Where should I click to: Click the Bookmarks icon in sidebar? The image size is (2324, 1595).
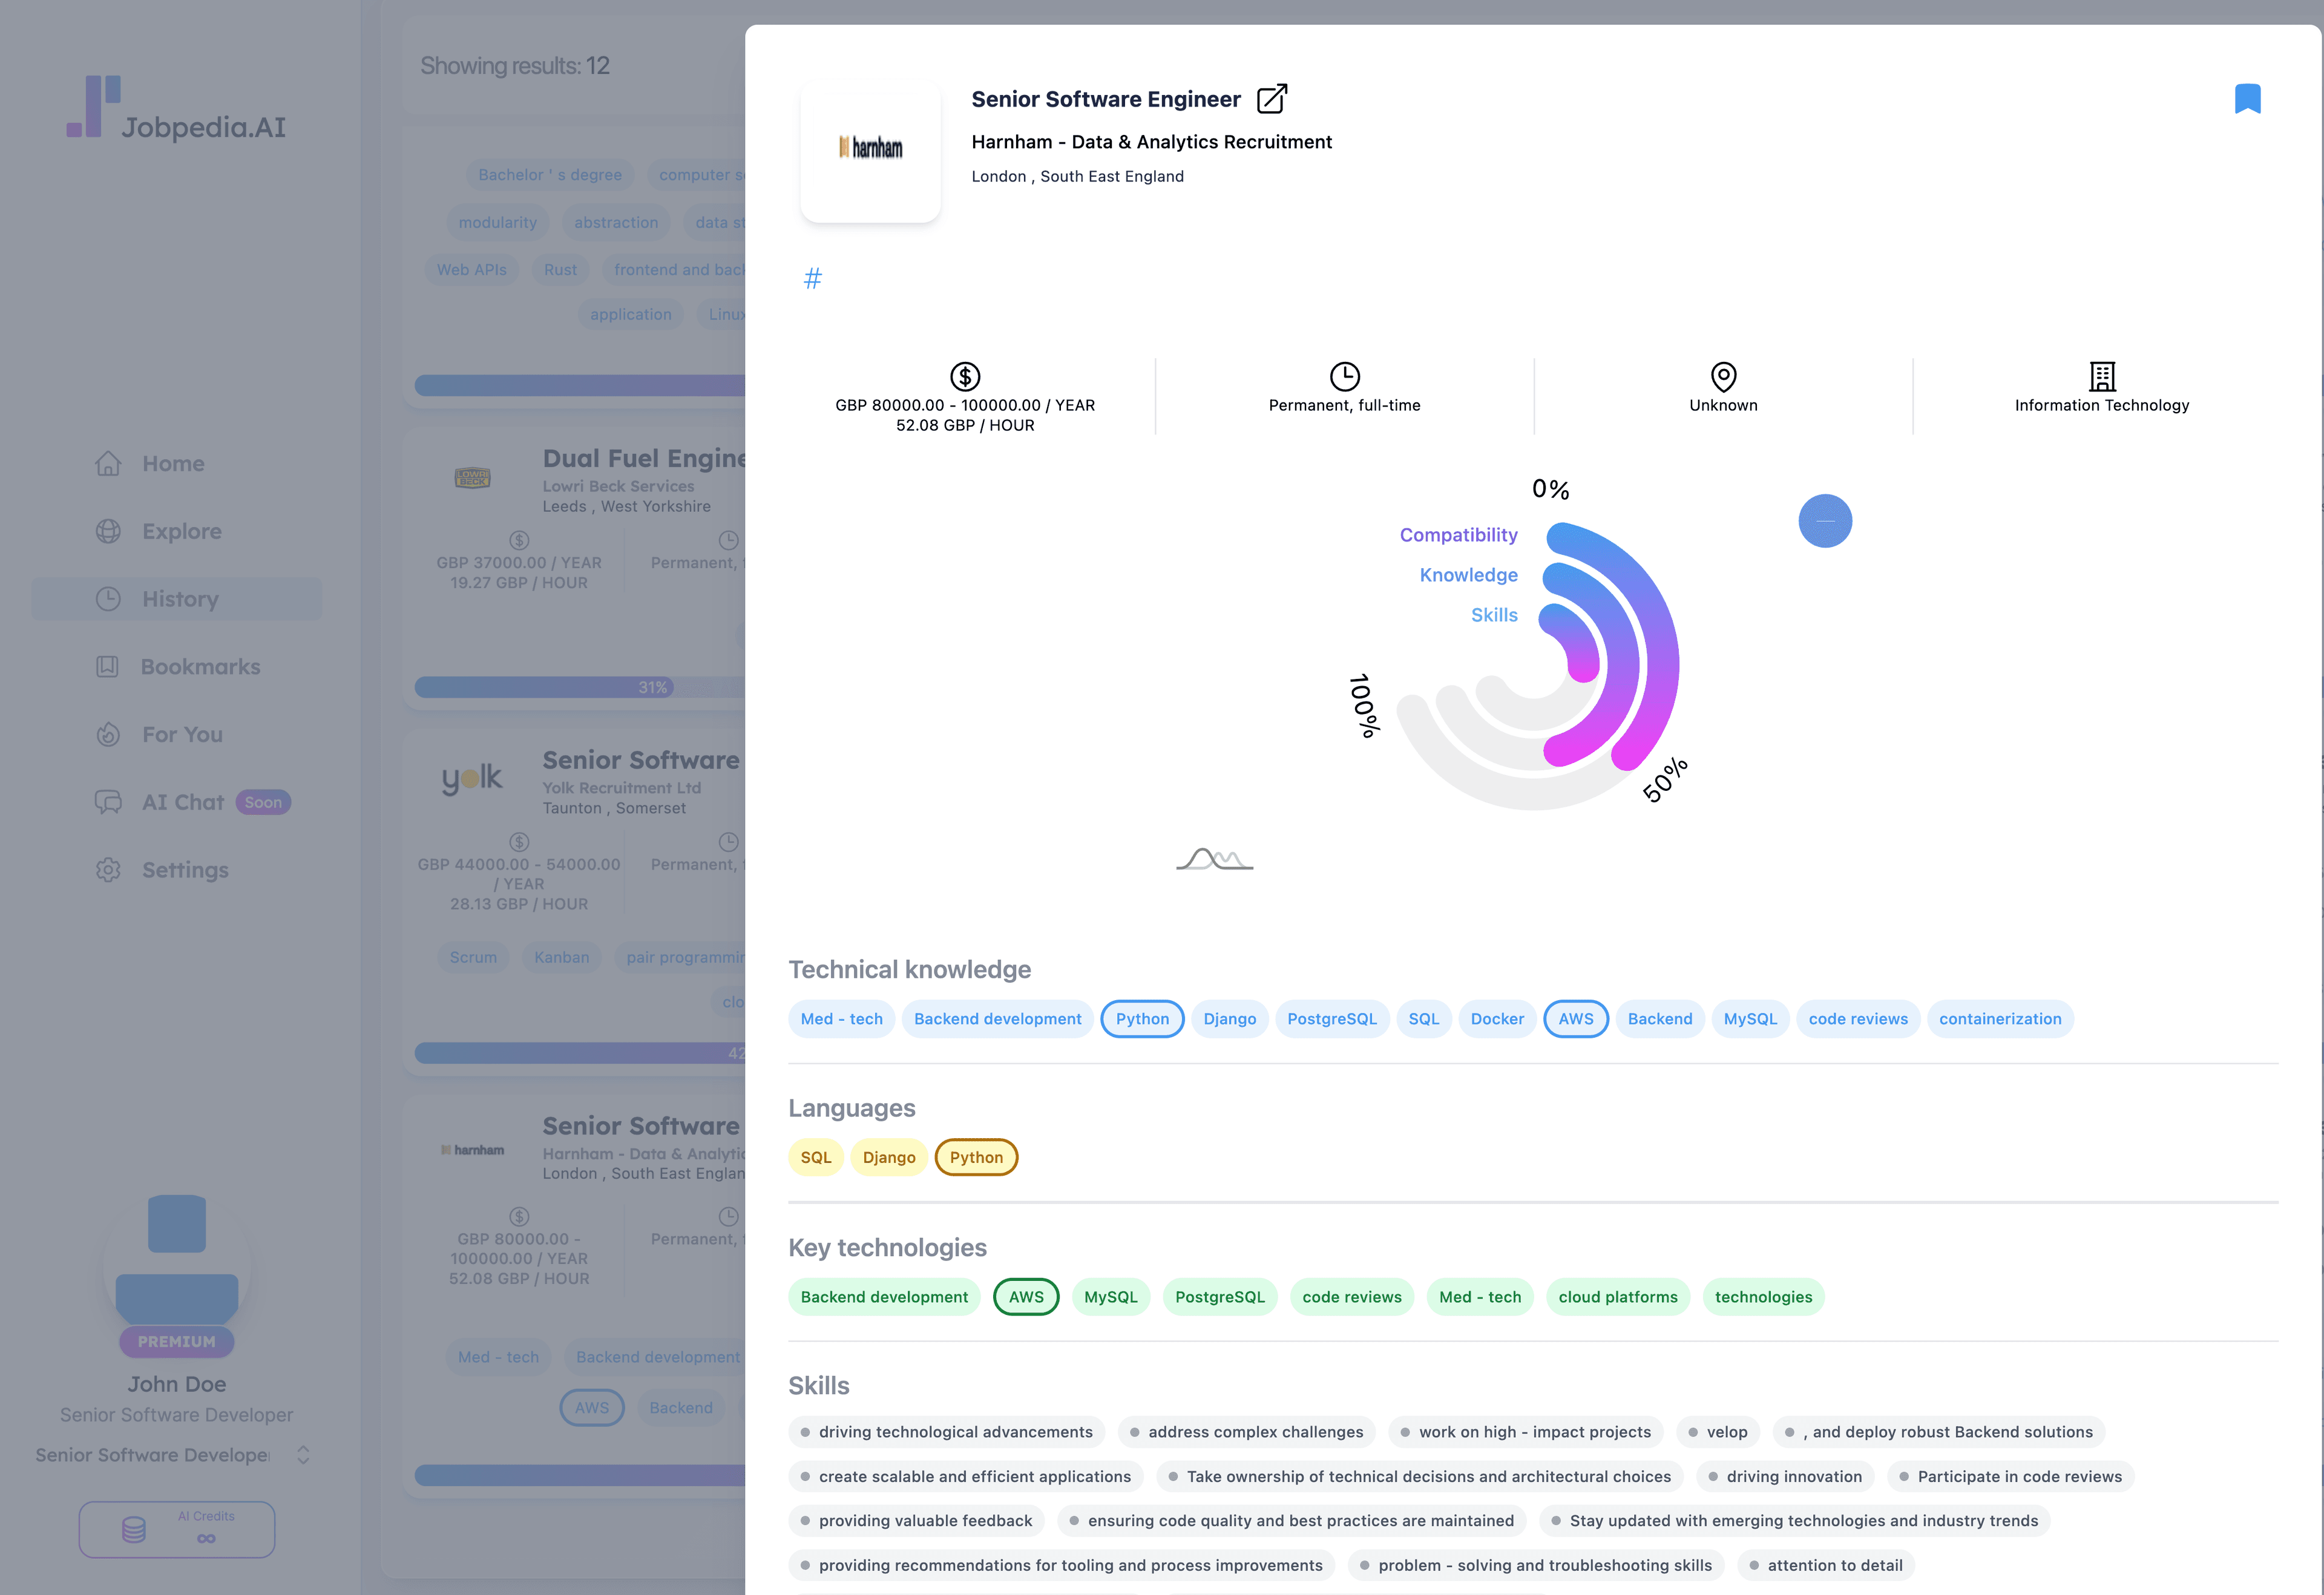click(107, 667)
